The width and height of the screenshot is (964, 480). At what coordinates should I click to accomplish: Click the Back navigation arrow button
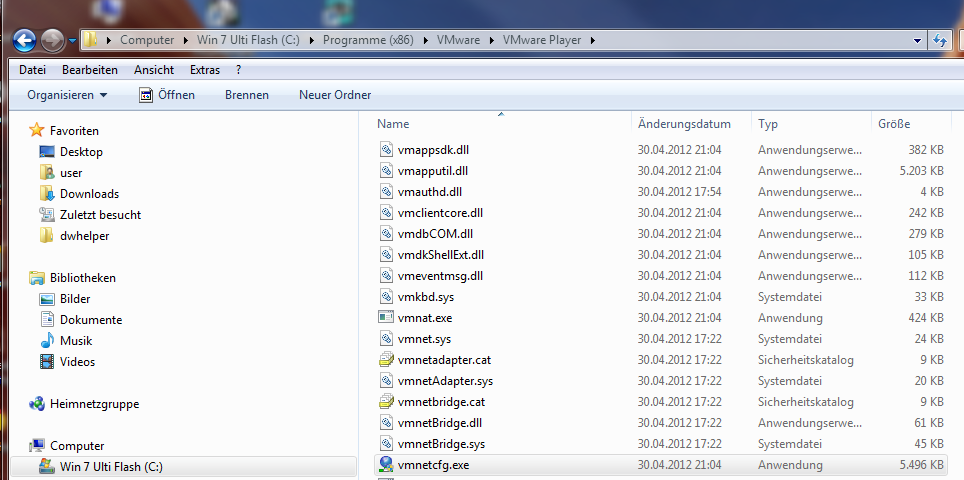pos(24,41)
